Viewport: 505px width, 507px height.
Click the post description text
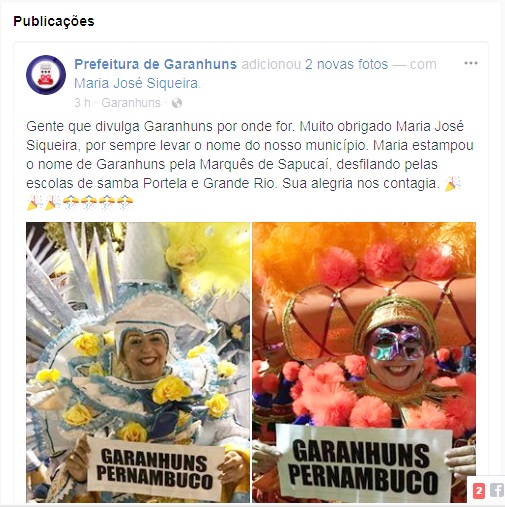(250, 155)
